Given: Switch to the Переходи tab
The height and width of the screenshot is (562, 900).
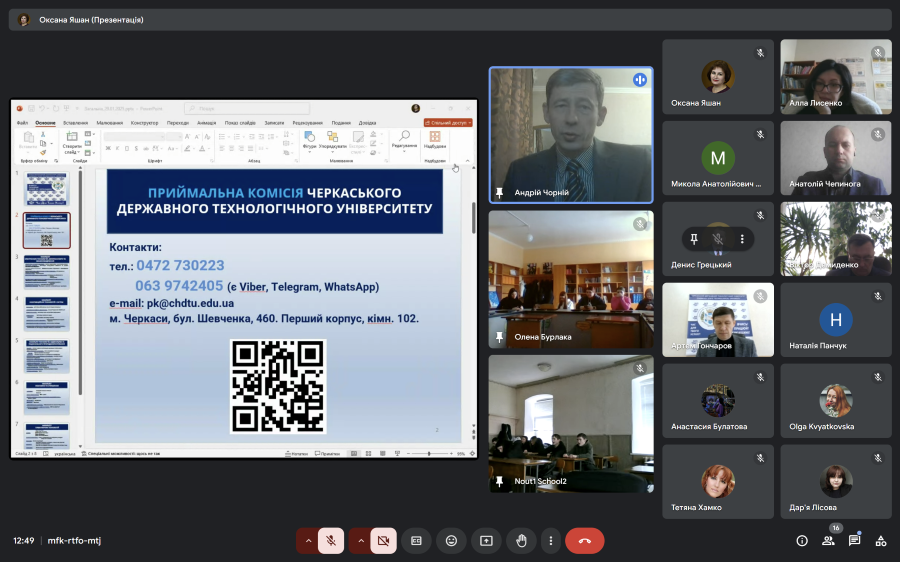Looking at the screenshot, I should (178, 123).
